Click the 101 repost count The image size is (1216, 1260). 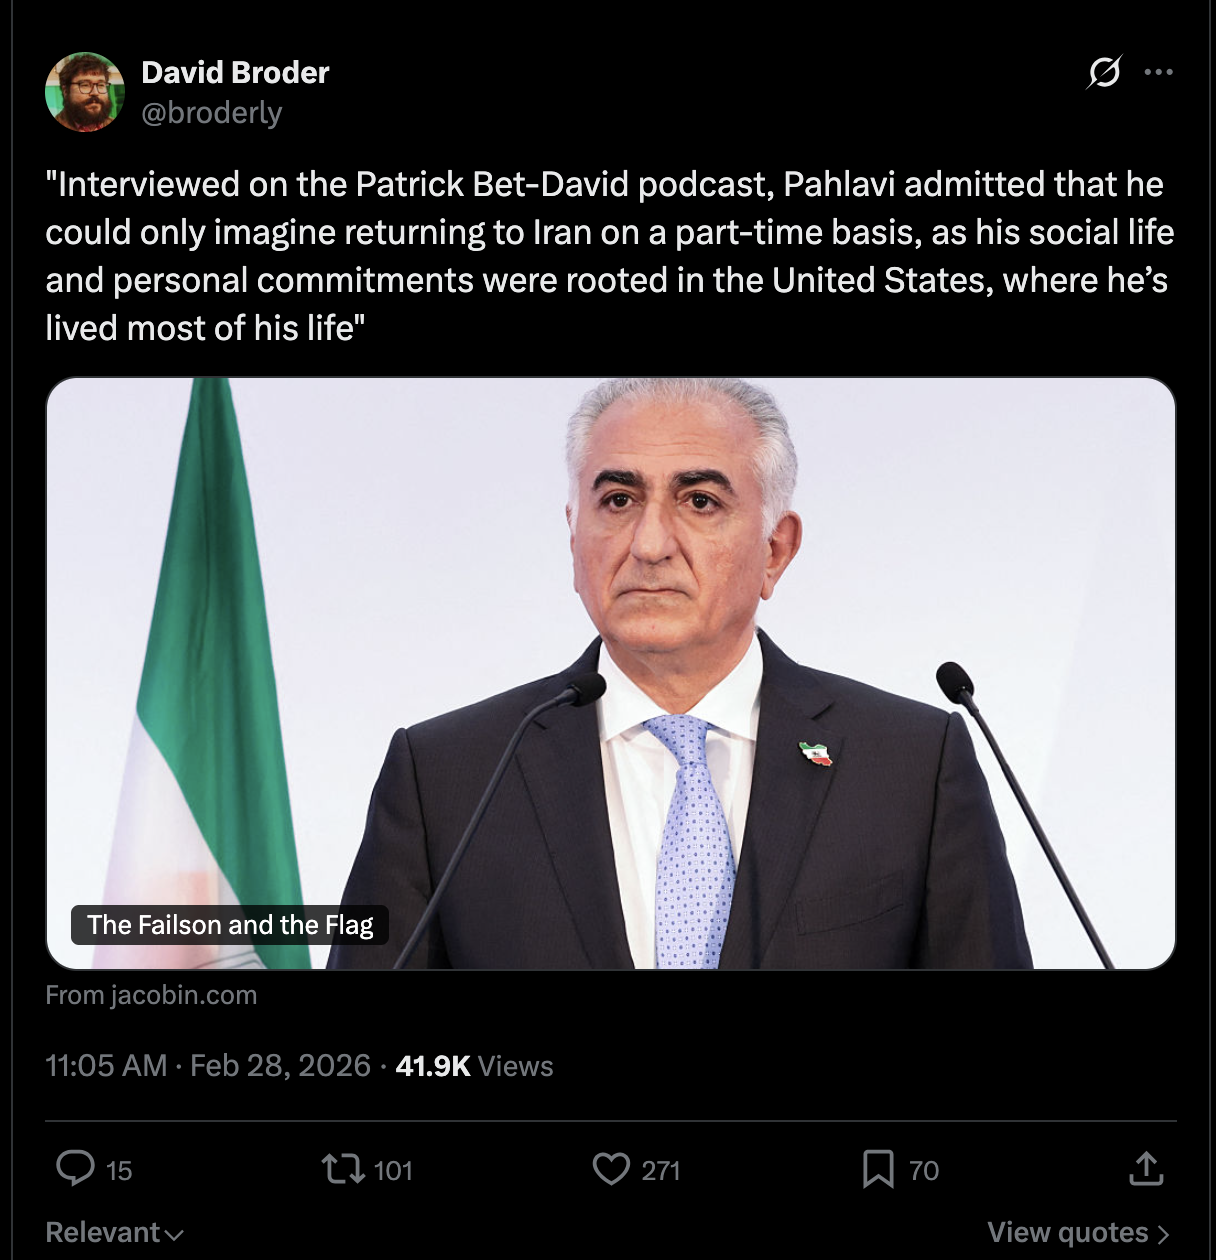393,1171
